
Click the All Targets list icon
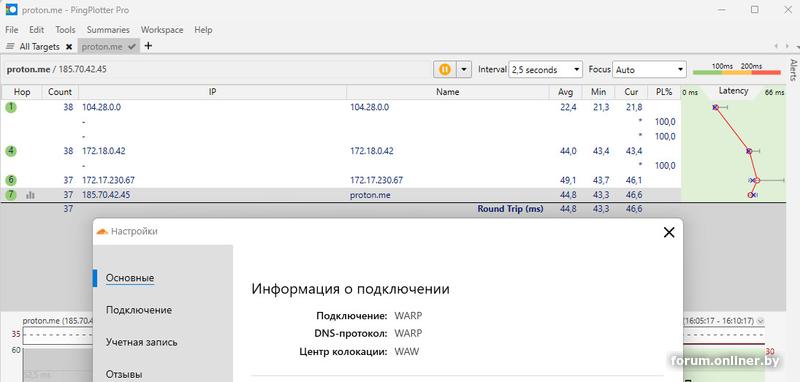(10, 46)
